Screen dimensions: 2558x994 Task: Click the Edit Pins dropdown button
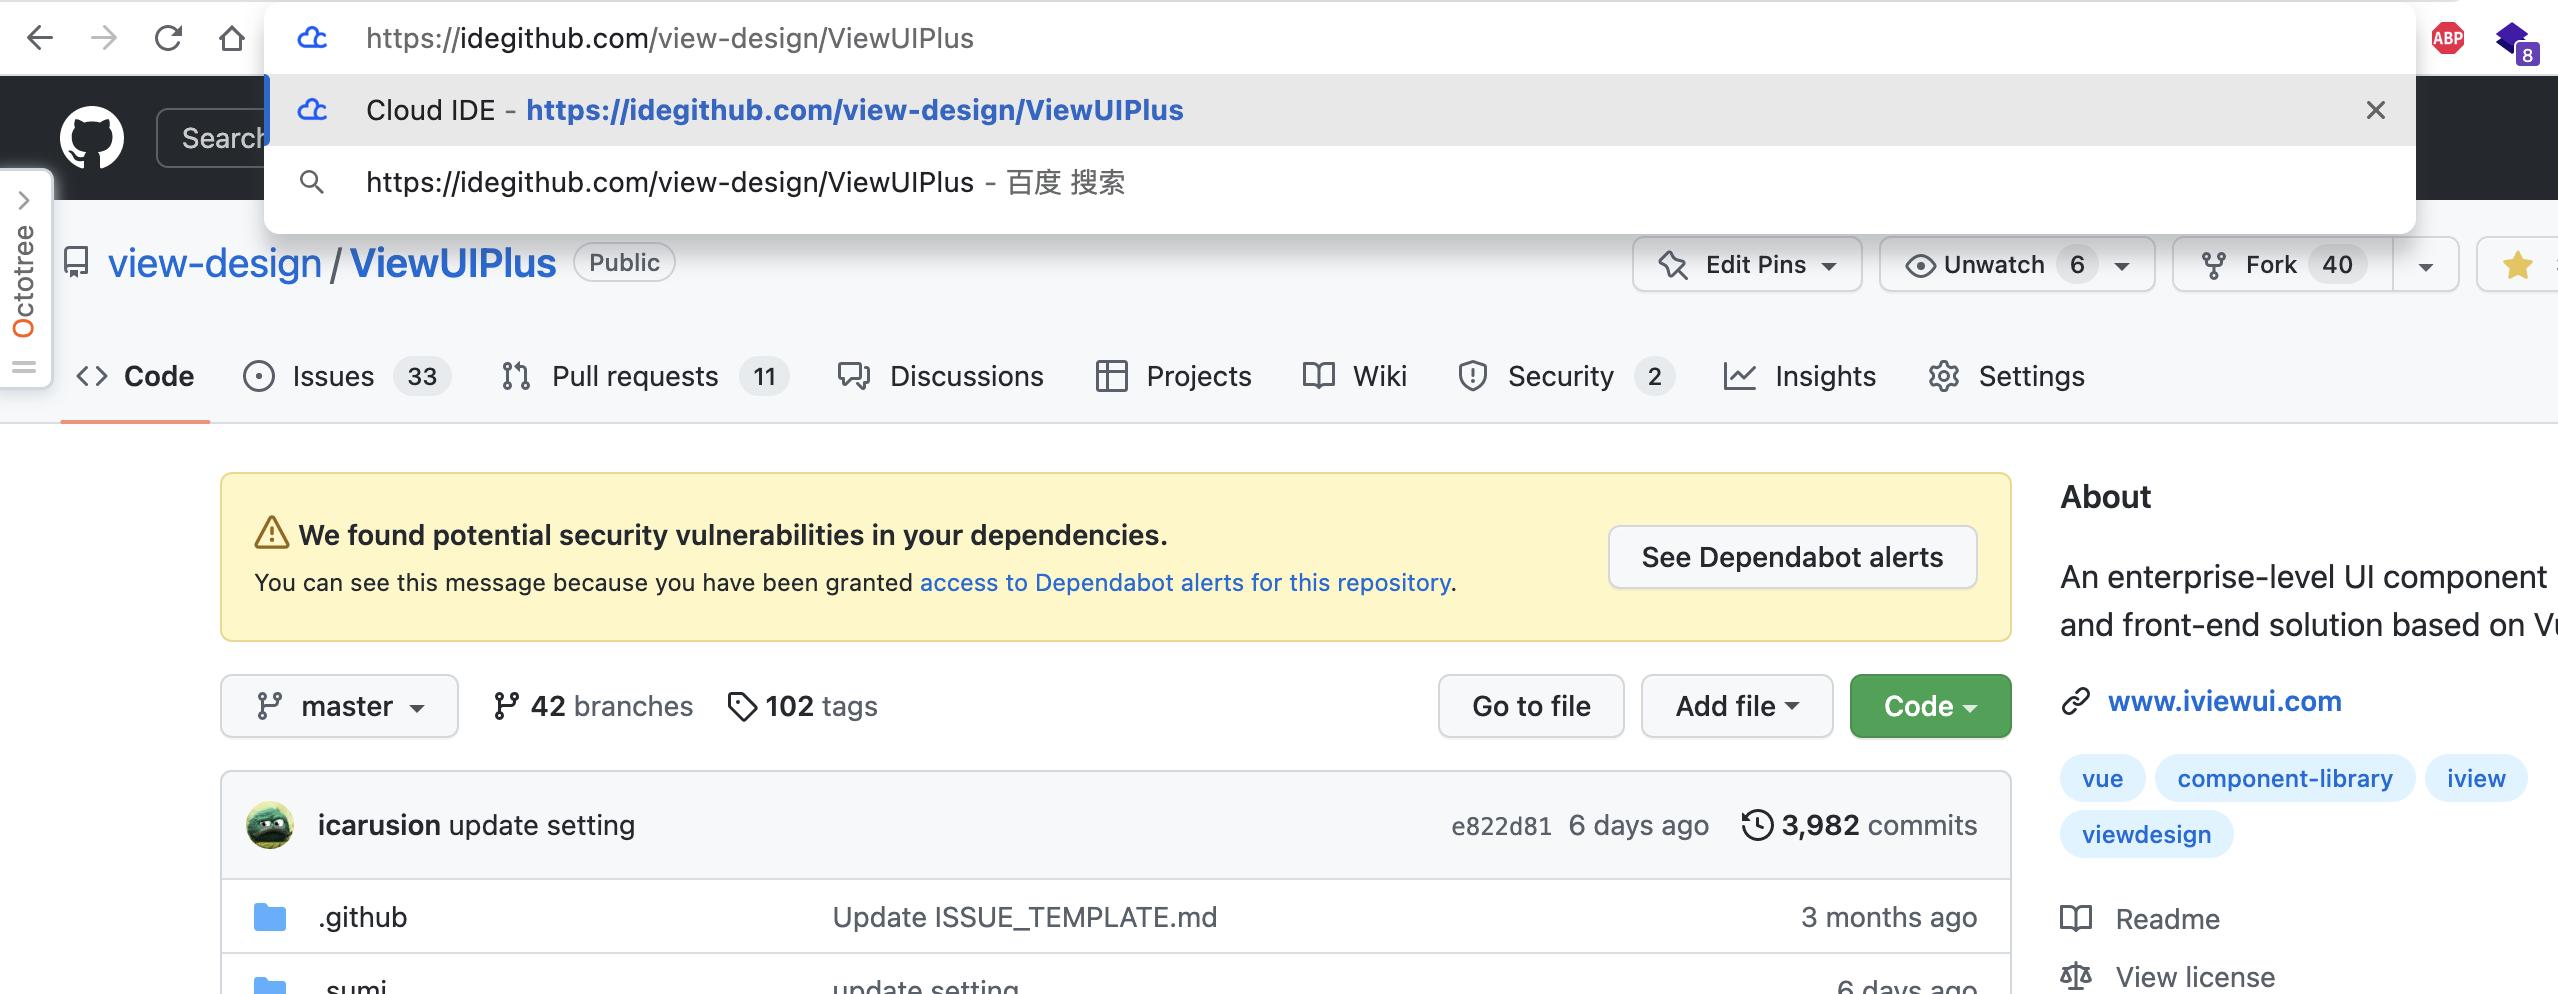coord(1747,265)
